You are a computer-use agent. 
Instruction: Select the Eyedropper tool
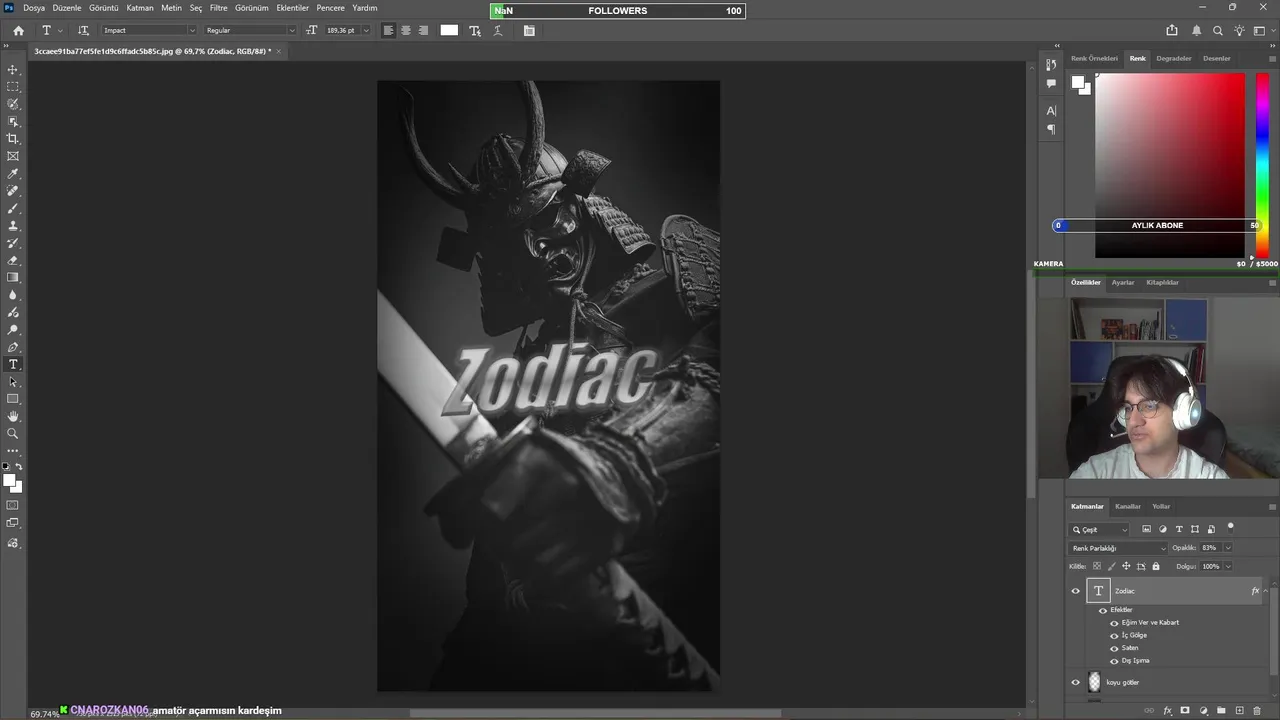[13, 174]
